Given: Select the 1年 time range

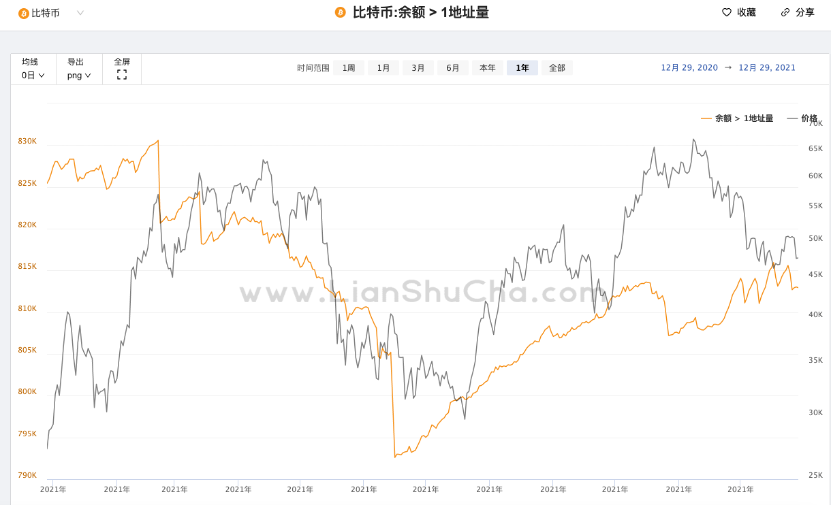Looking at the screenshot, I should 522,68.
